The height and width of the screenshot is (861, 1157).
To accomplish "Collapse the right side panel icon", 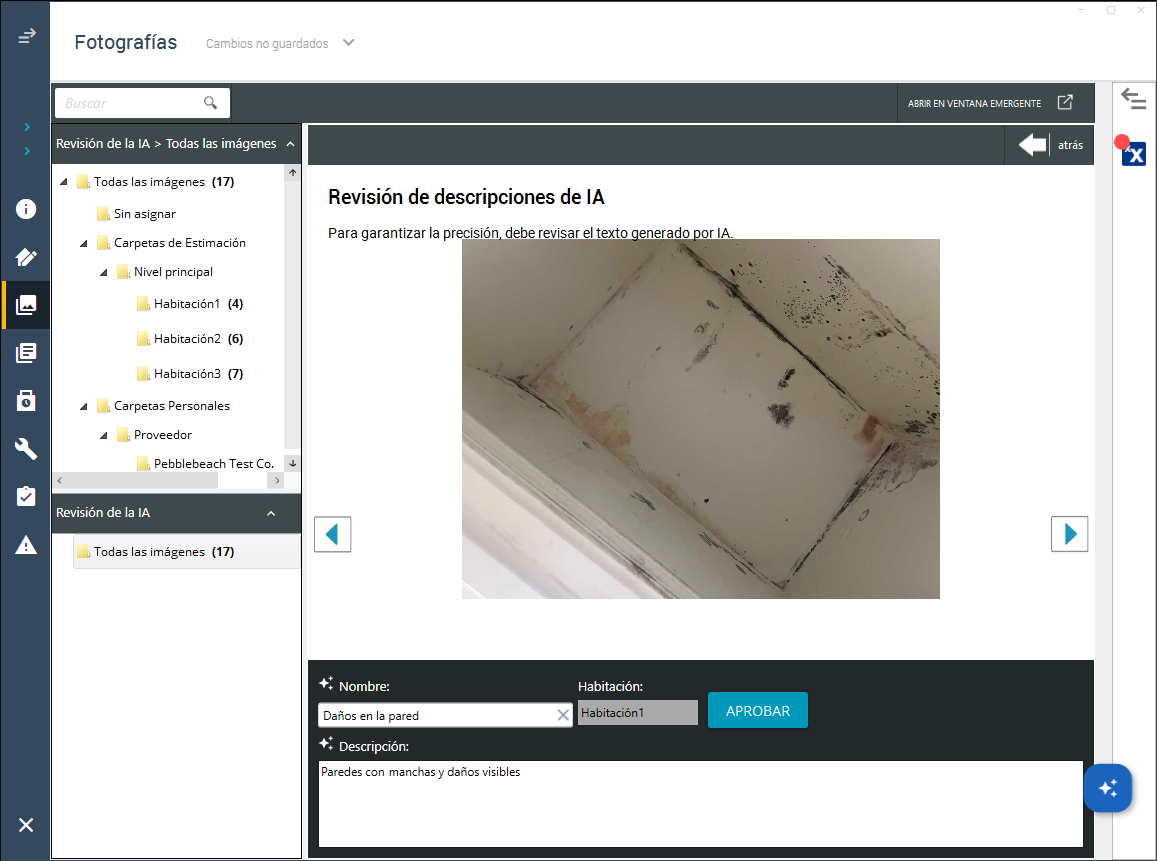I will tap(1133, 98).
